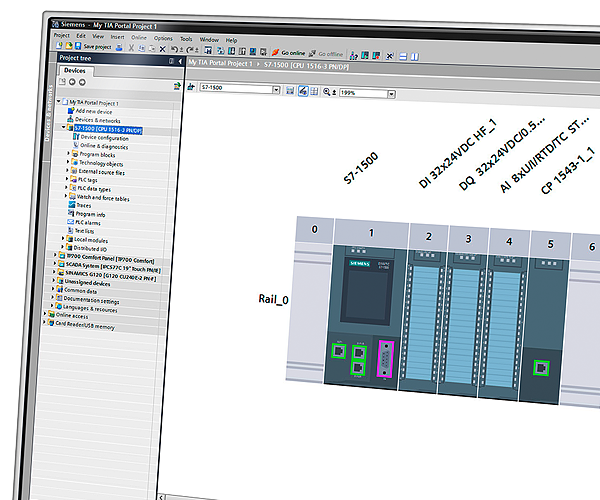Click the Delete X icon in toolbar

click(162, 49)
